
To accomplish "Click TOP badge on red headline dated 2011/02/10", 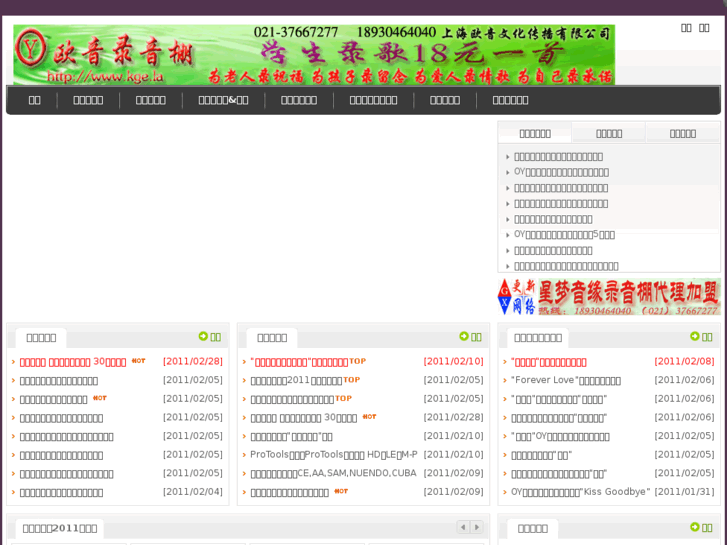I will pyautogui.click(x=357, y=361).
